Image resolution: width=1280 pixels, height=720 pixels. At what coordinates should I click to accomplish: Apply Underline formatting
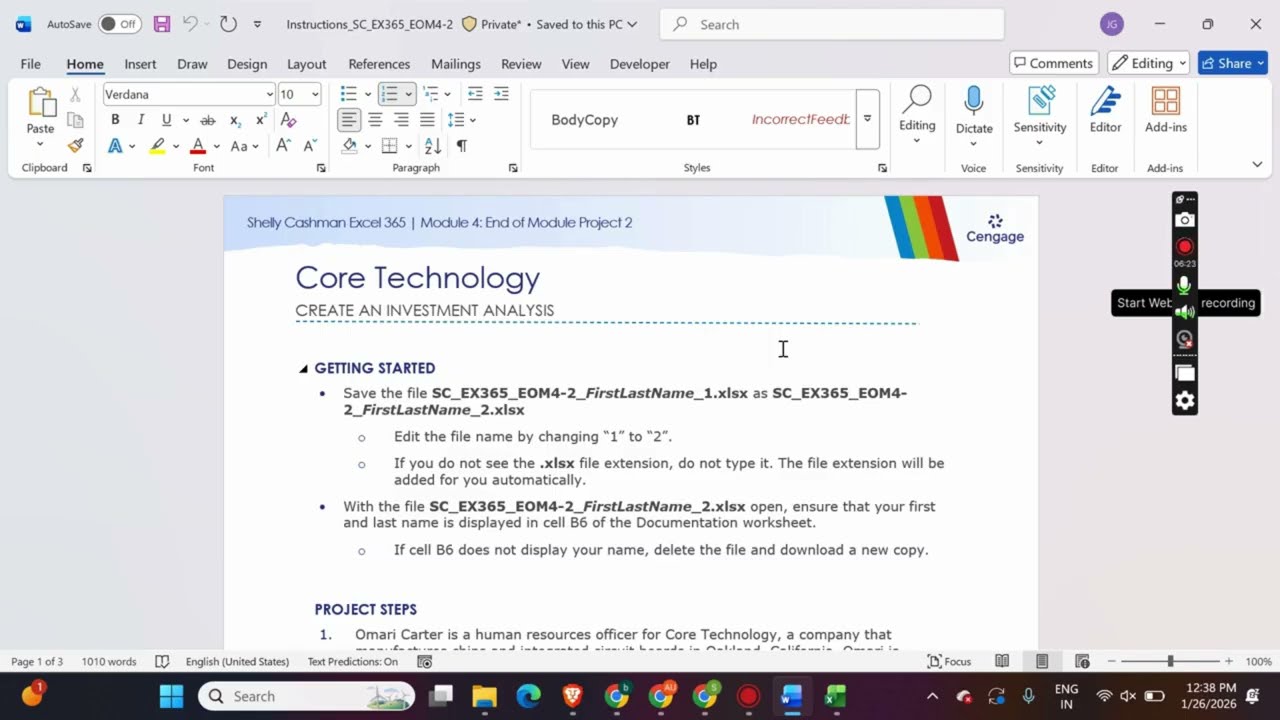click(166, 120)
